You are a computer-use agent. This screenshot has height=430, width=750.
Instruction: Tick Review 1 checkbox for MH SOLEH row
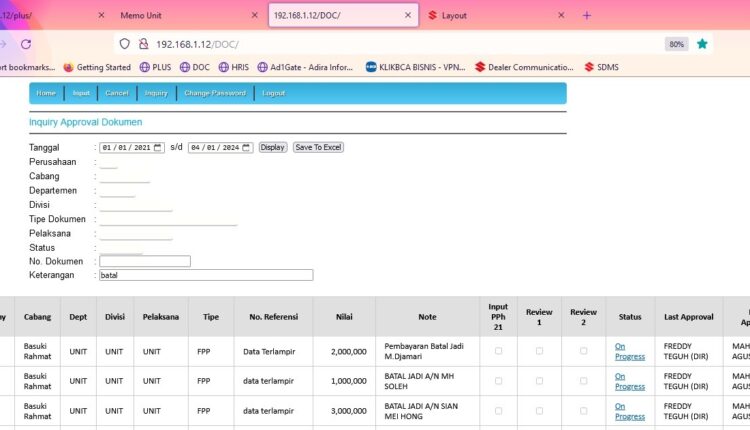pyautogui.click(x=539, y=381)
